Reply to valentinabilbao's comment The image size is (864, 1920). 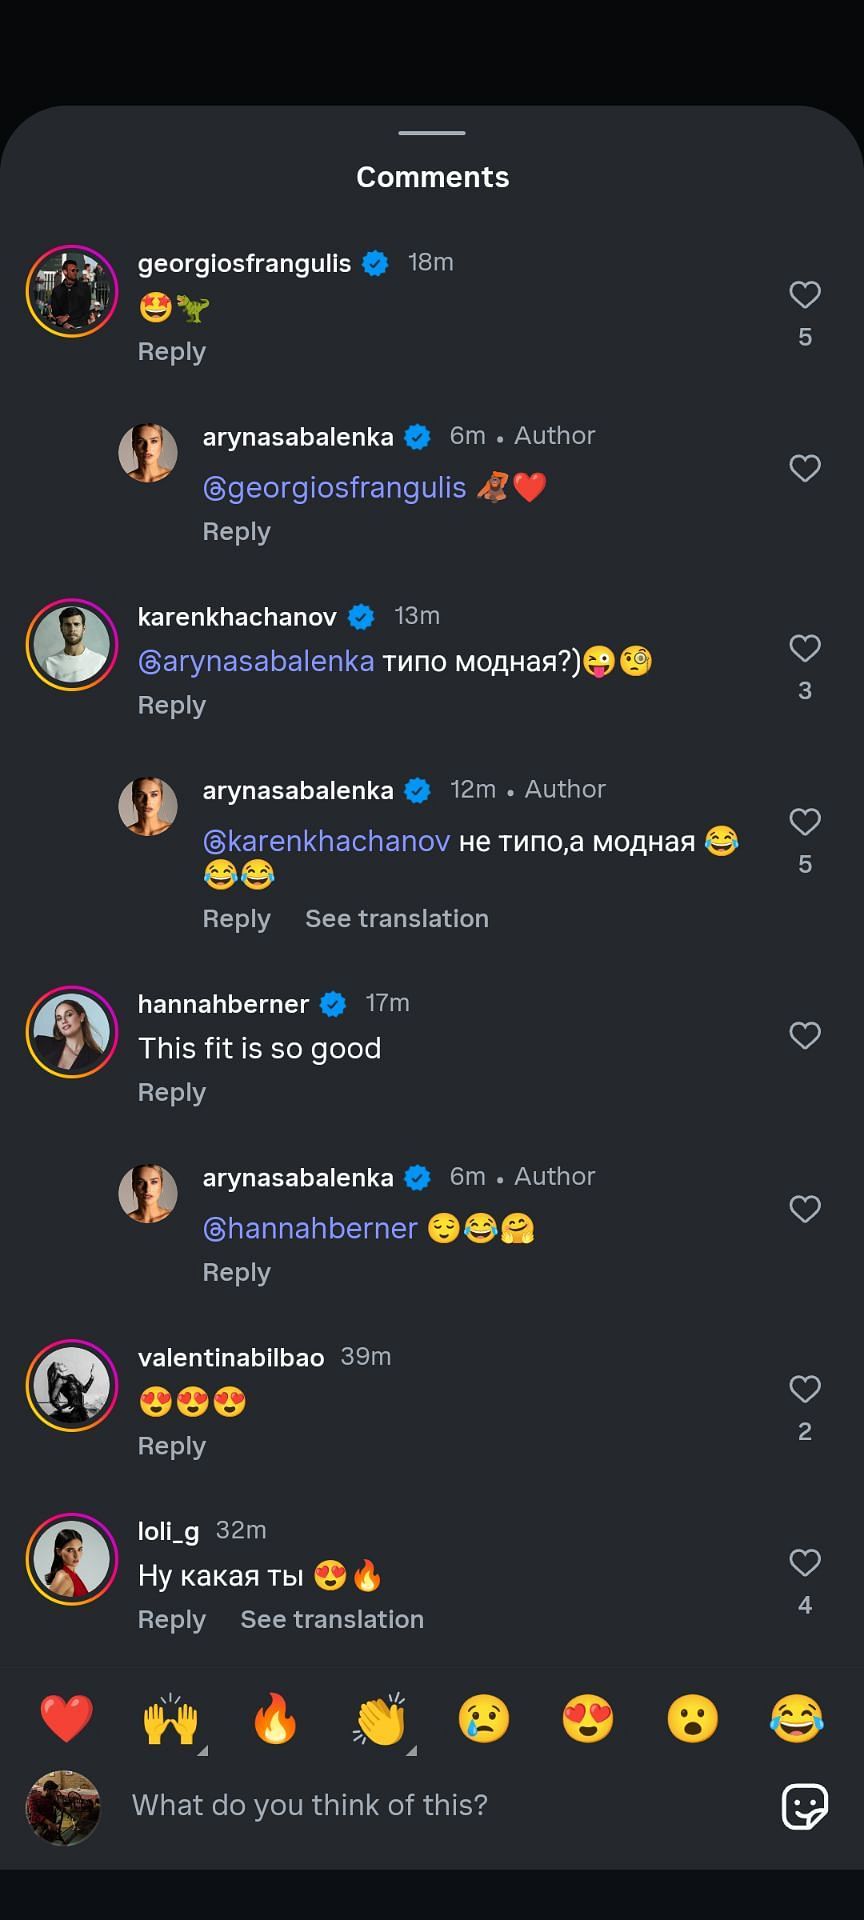click(172, 1447)
